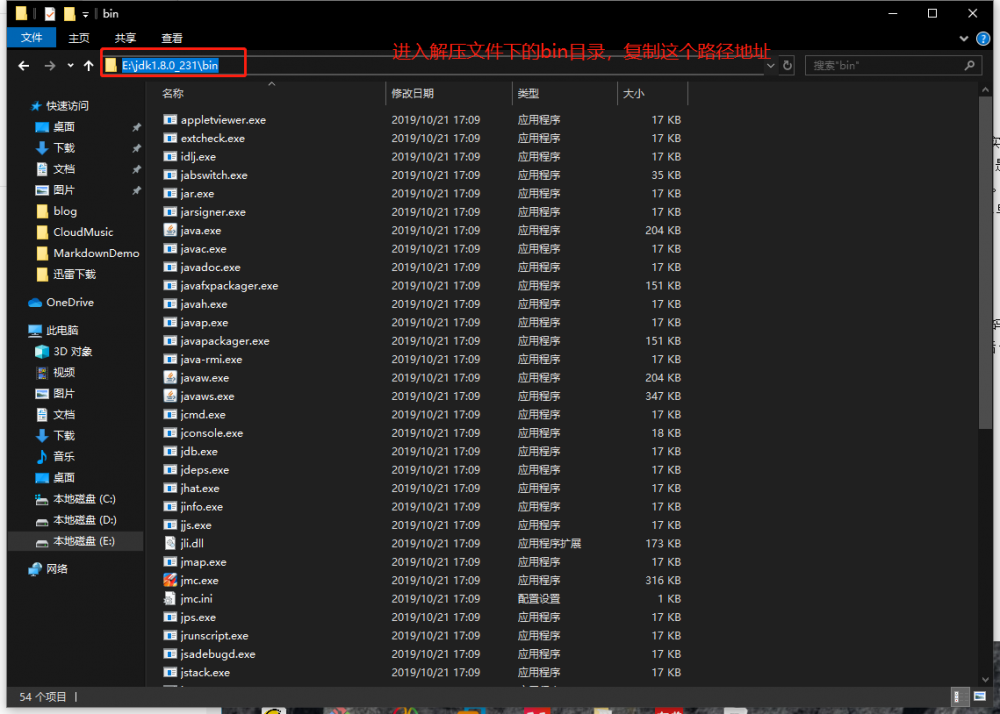The height and width of the screenshot is (714, 1000).
Task: Open the 文件 menu tab
Action: [x=31, y=38]
